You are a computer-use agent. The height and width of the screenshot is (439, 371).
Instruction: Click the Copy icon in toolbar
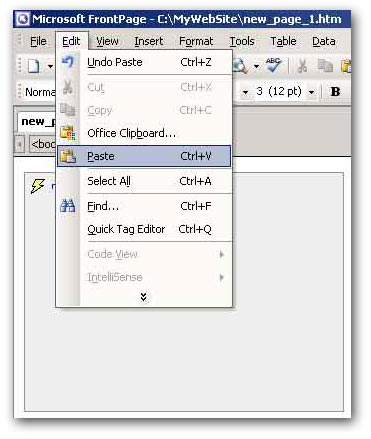pyautogui.click(x=325, y=66)
